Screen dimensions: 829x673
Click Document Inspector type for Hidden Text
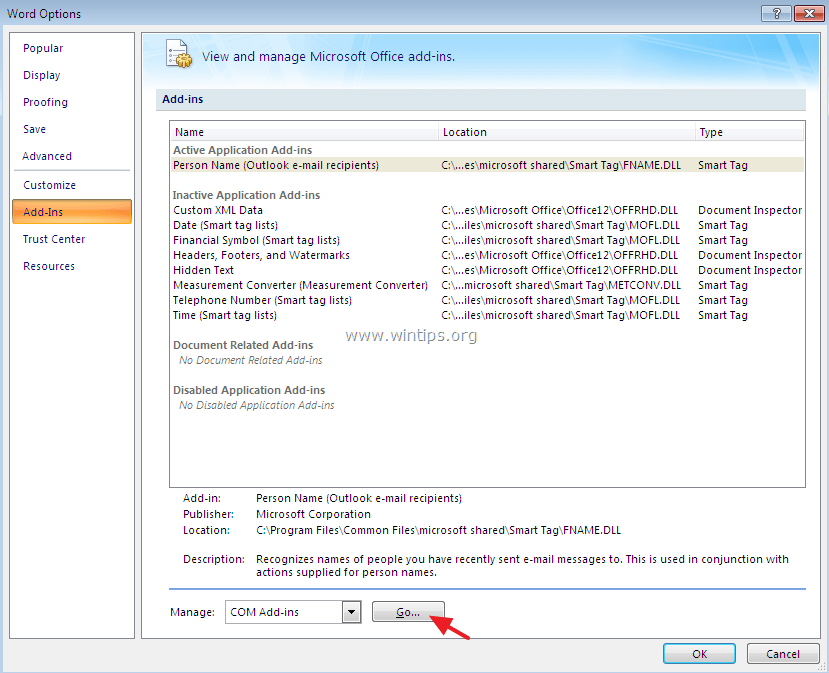(750, 270)
